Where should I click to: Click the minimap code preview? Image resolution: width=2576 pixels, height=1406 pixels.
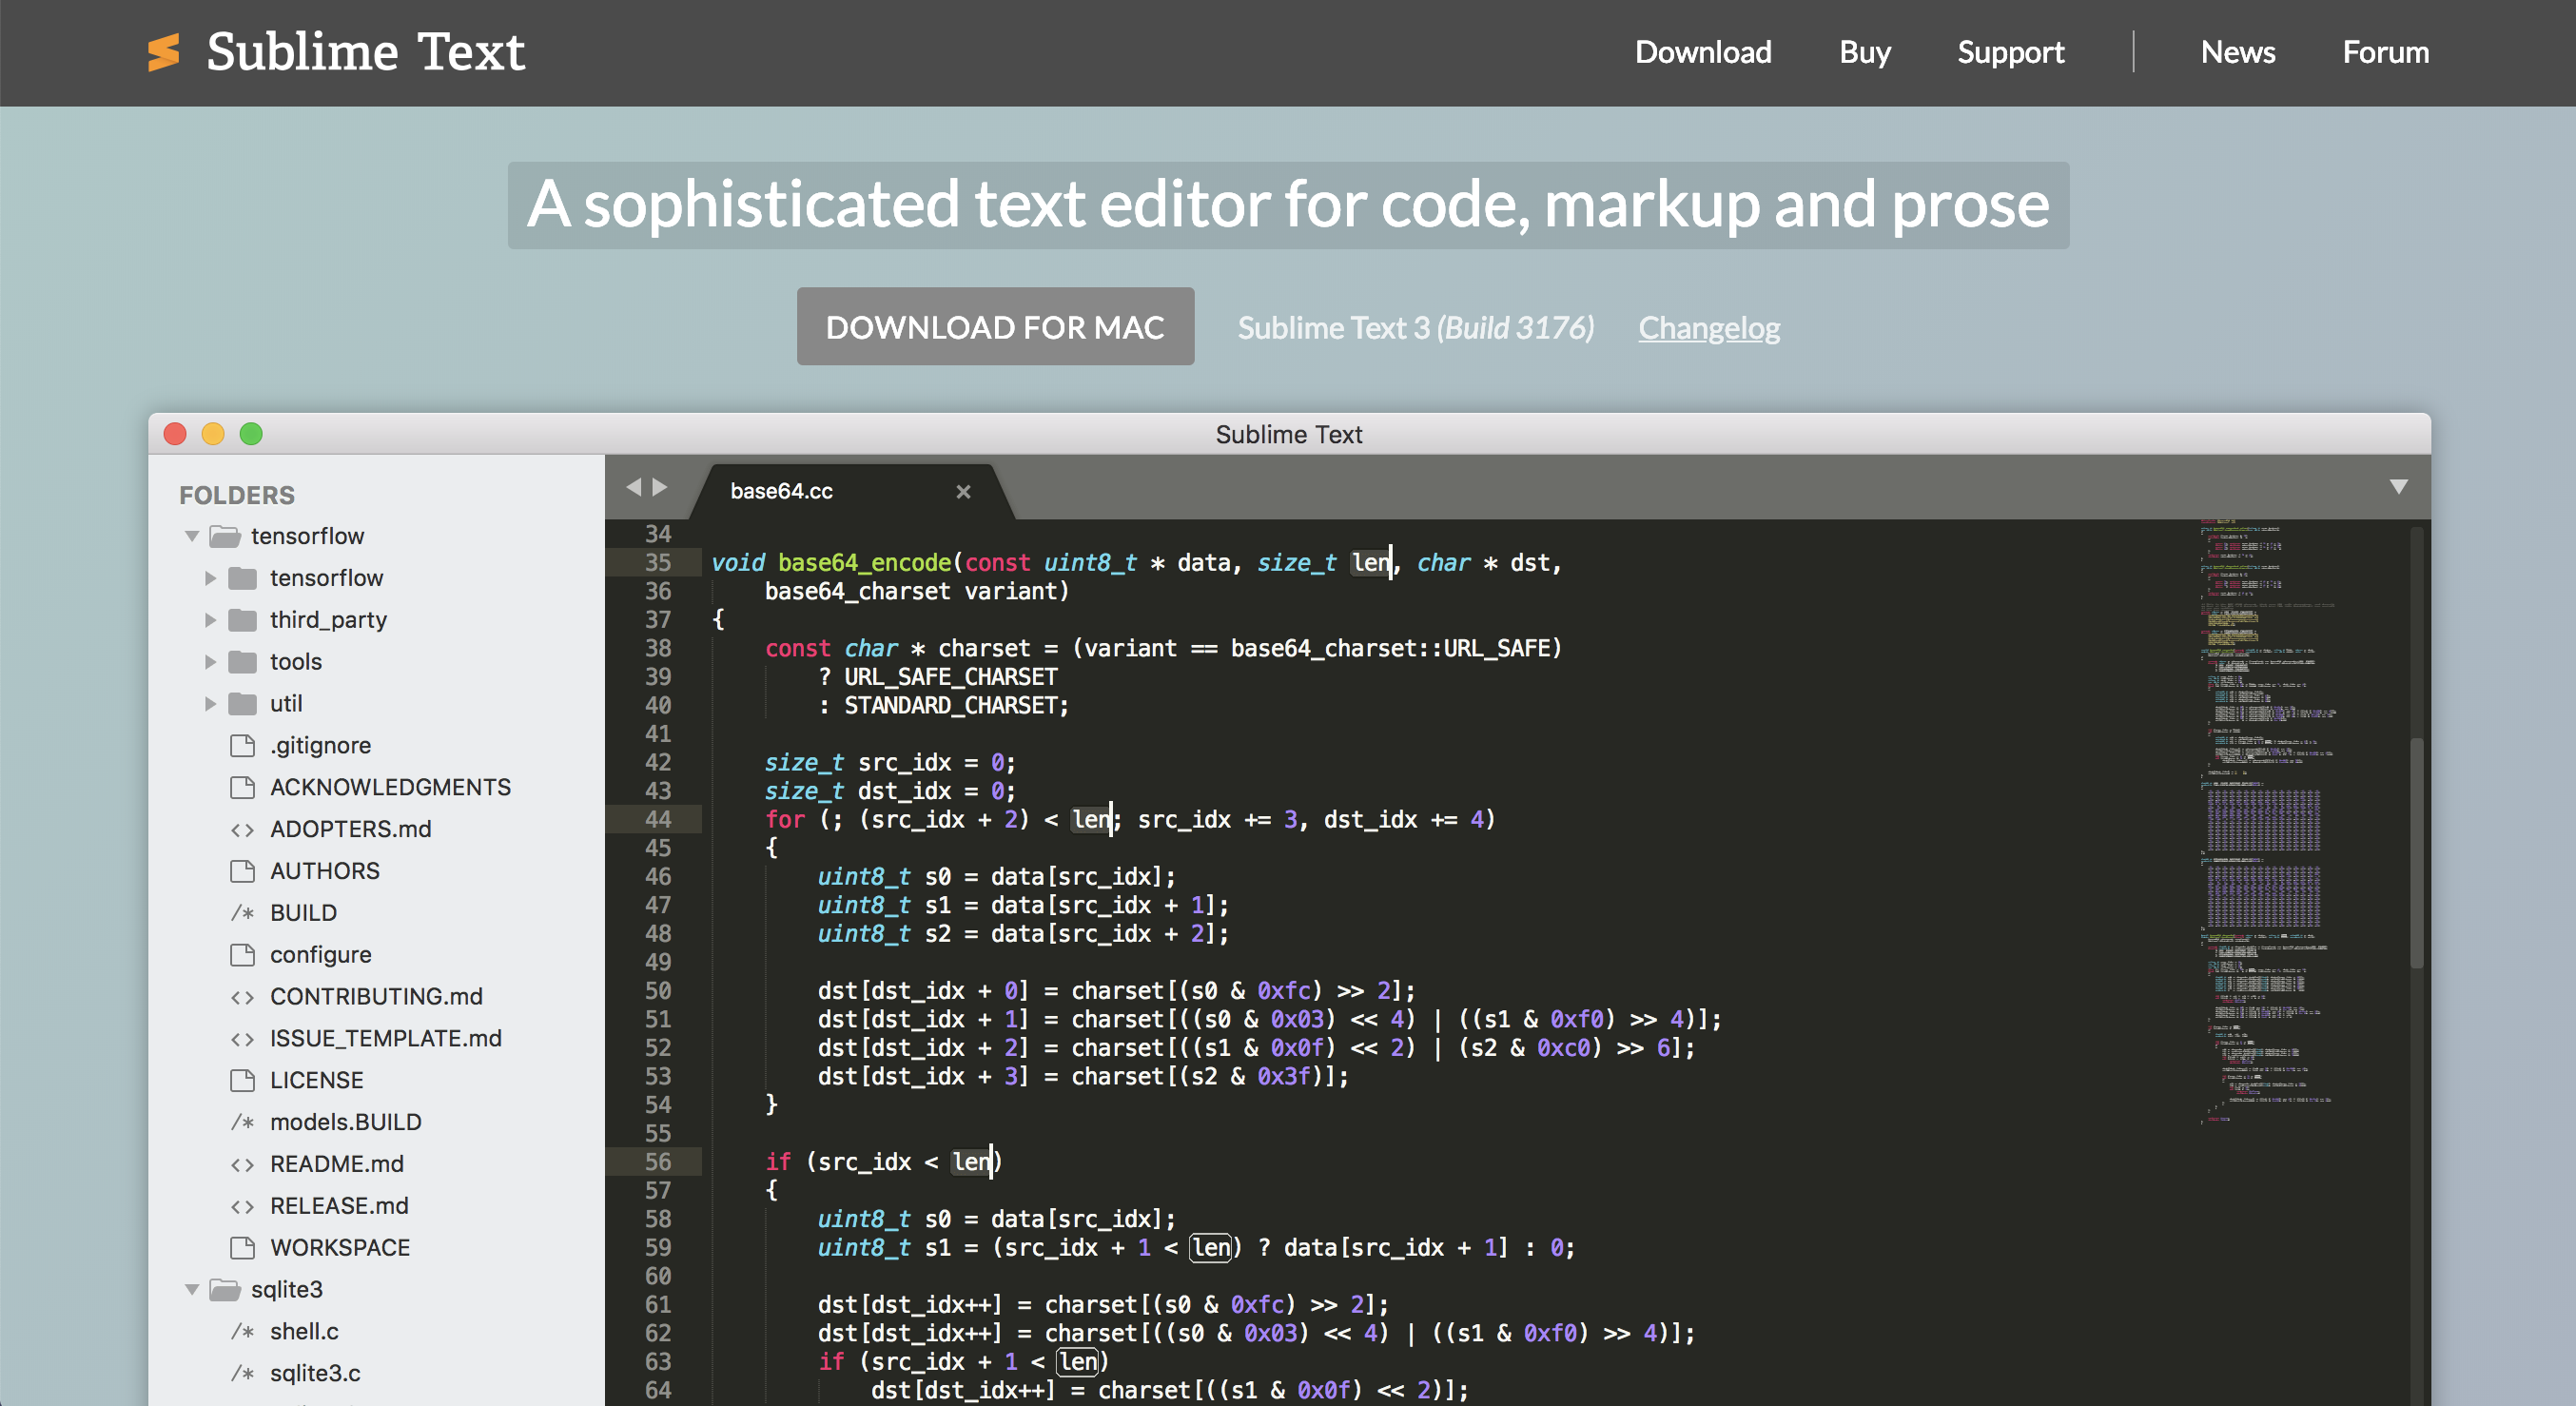pos(2270,820)
